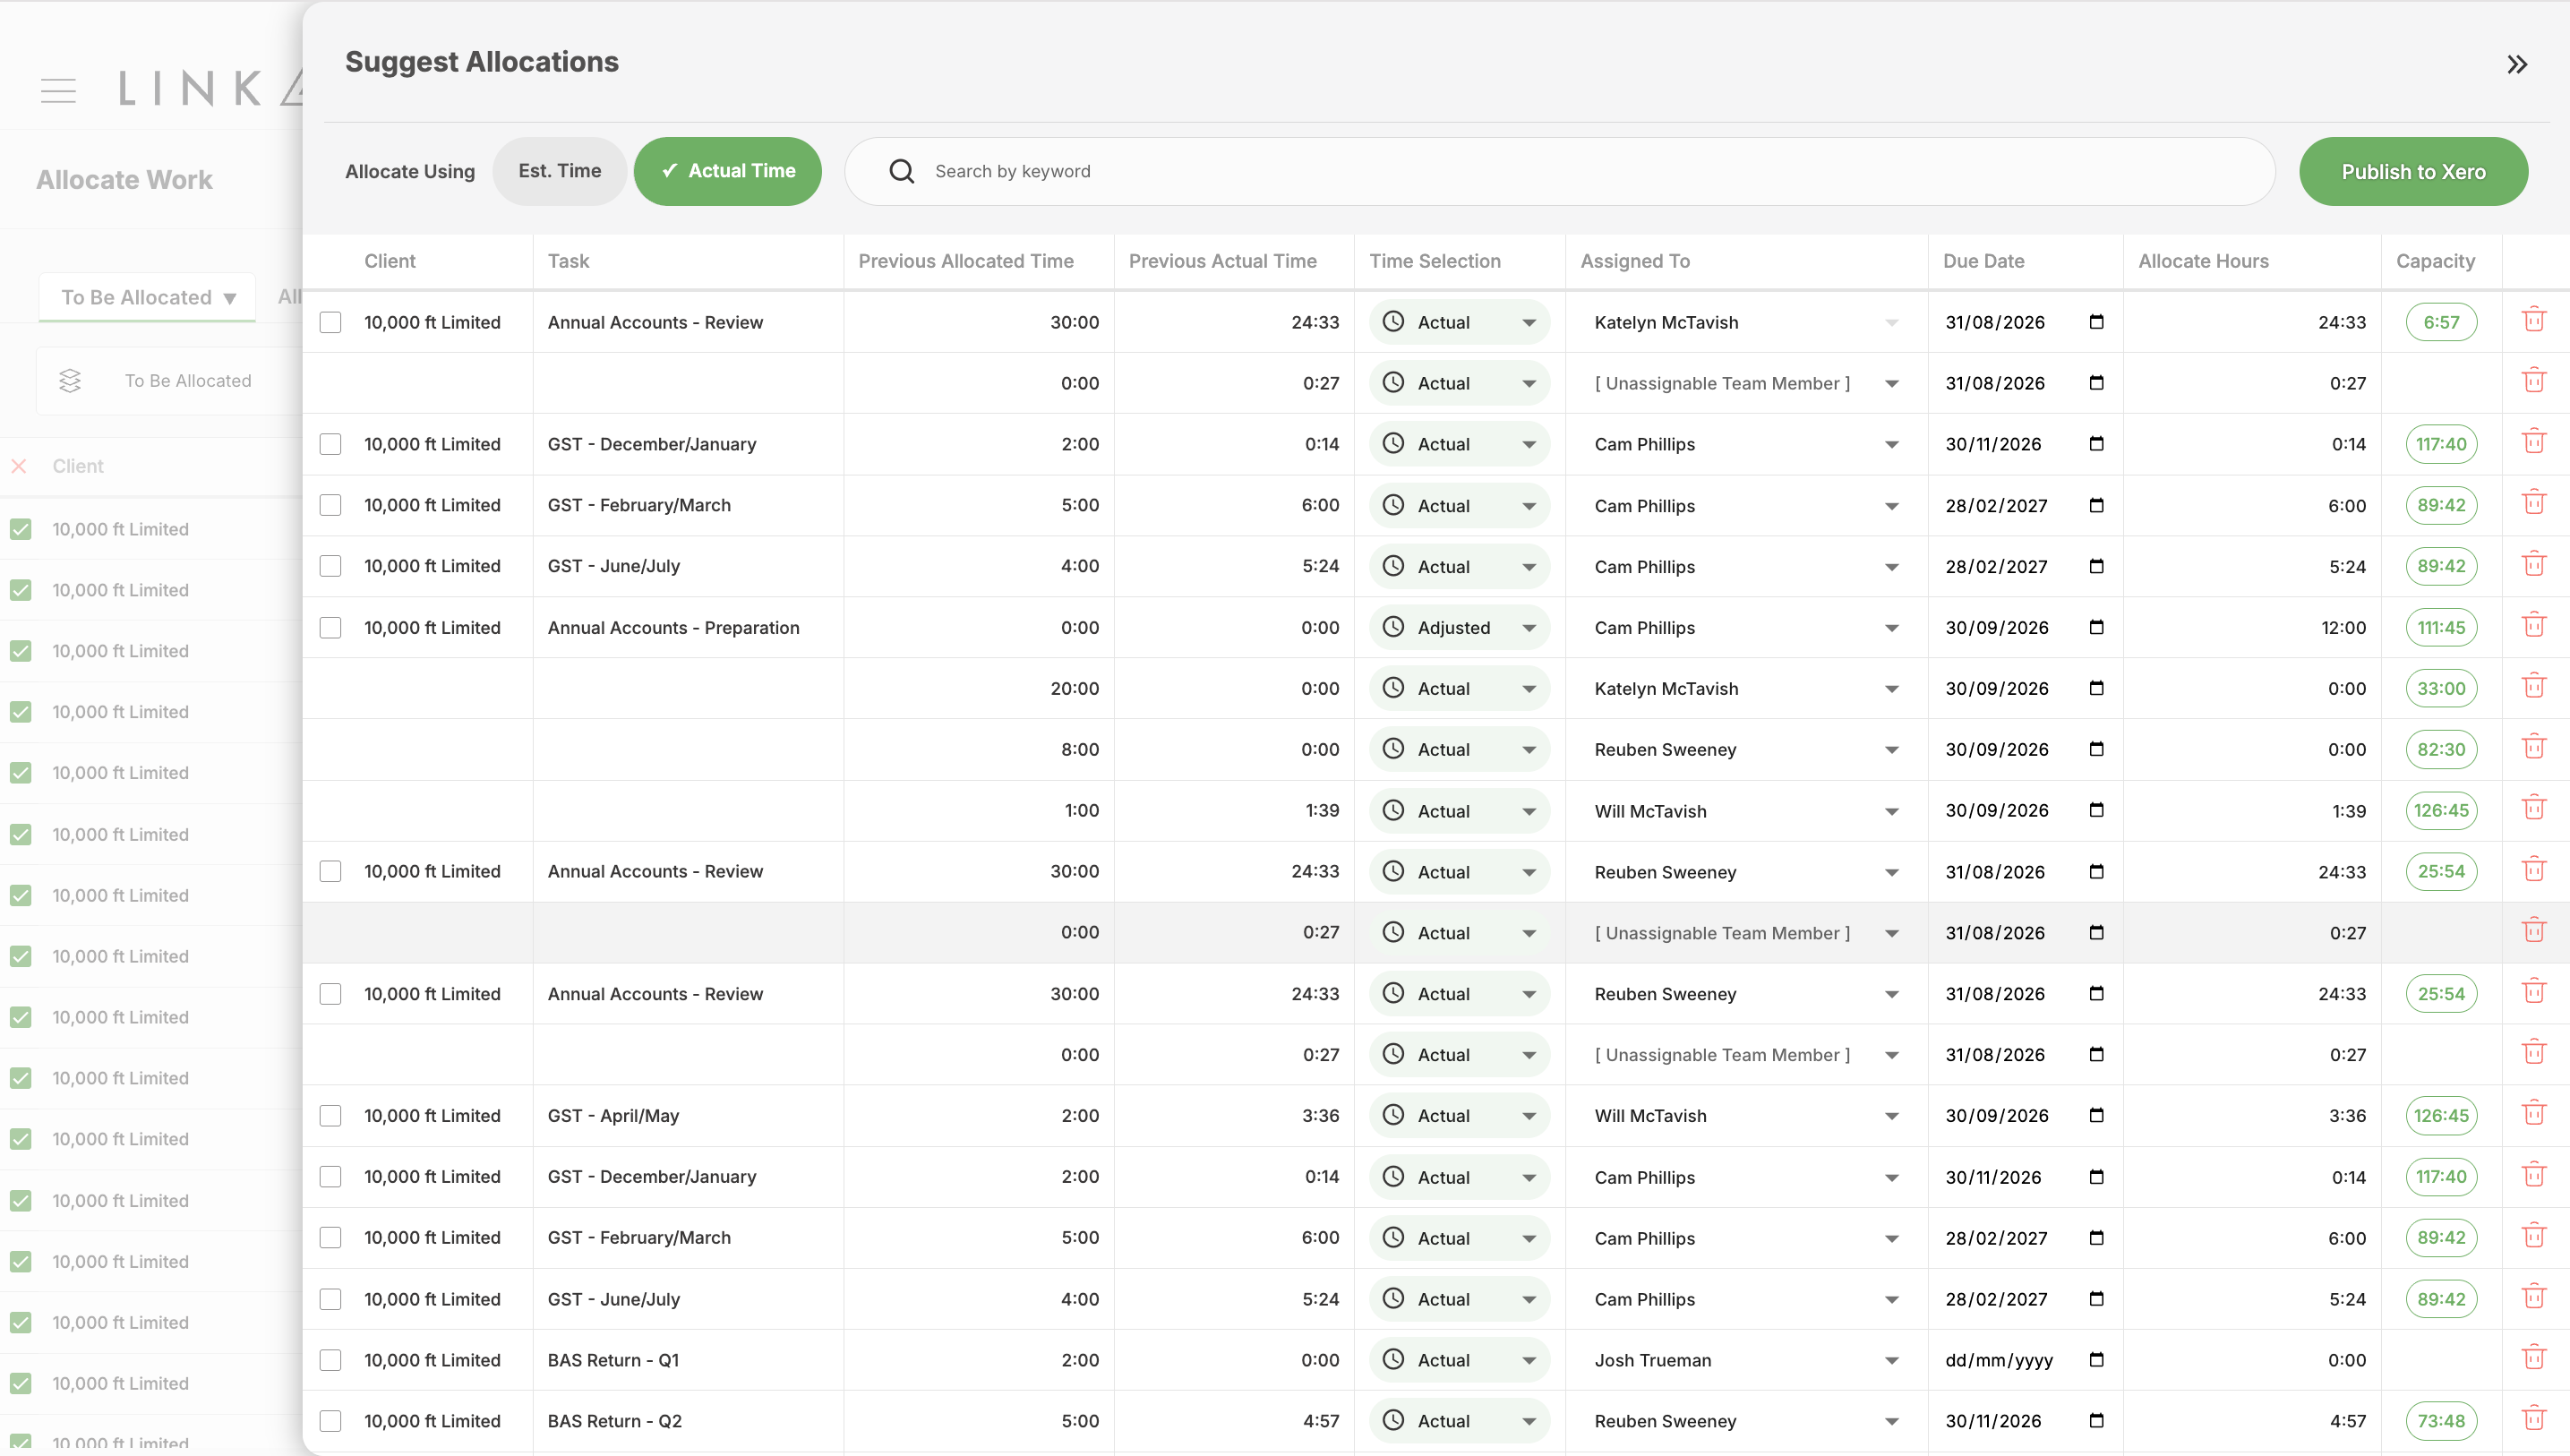Click the Previous Actual Time column header
Viewport: 2570px width, 1456px height.
tap(1222, 261)
